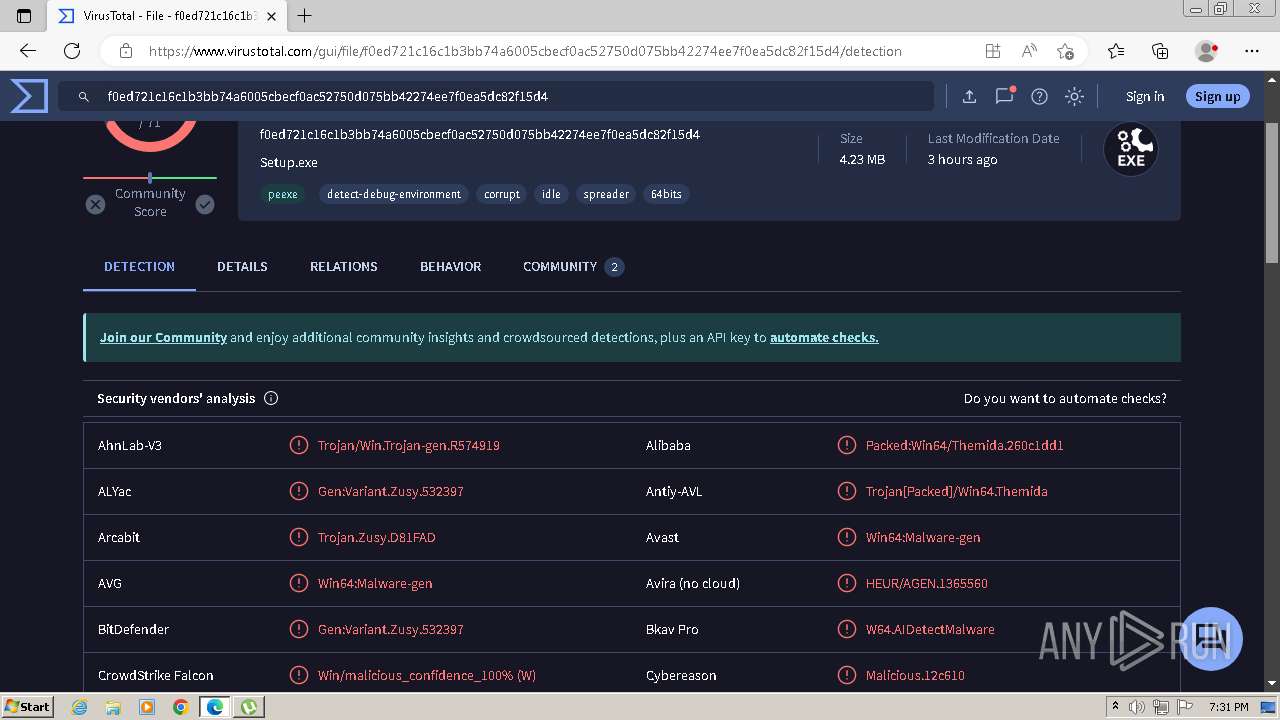Follow the Join our Community link
The image size is (1280, 720).
(x=163, y=338)
